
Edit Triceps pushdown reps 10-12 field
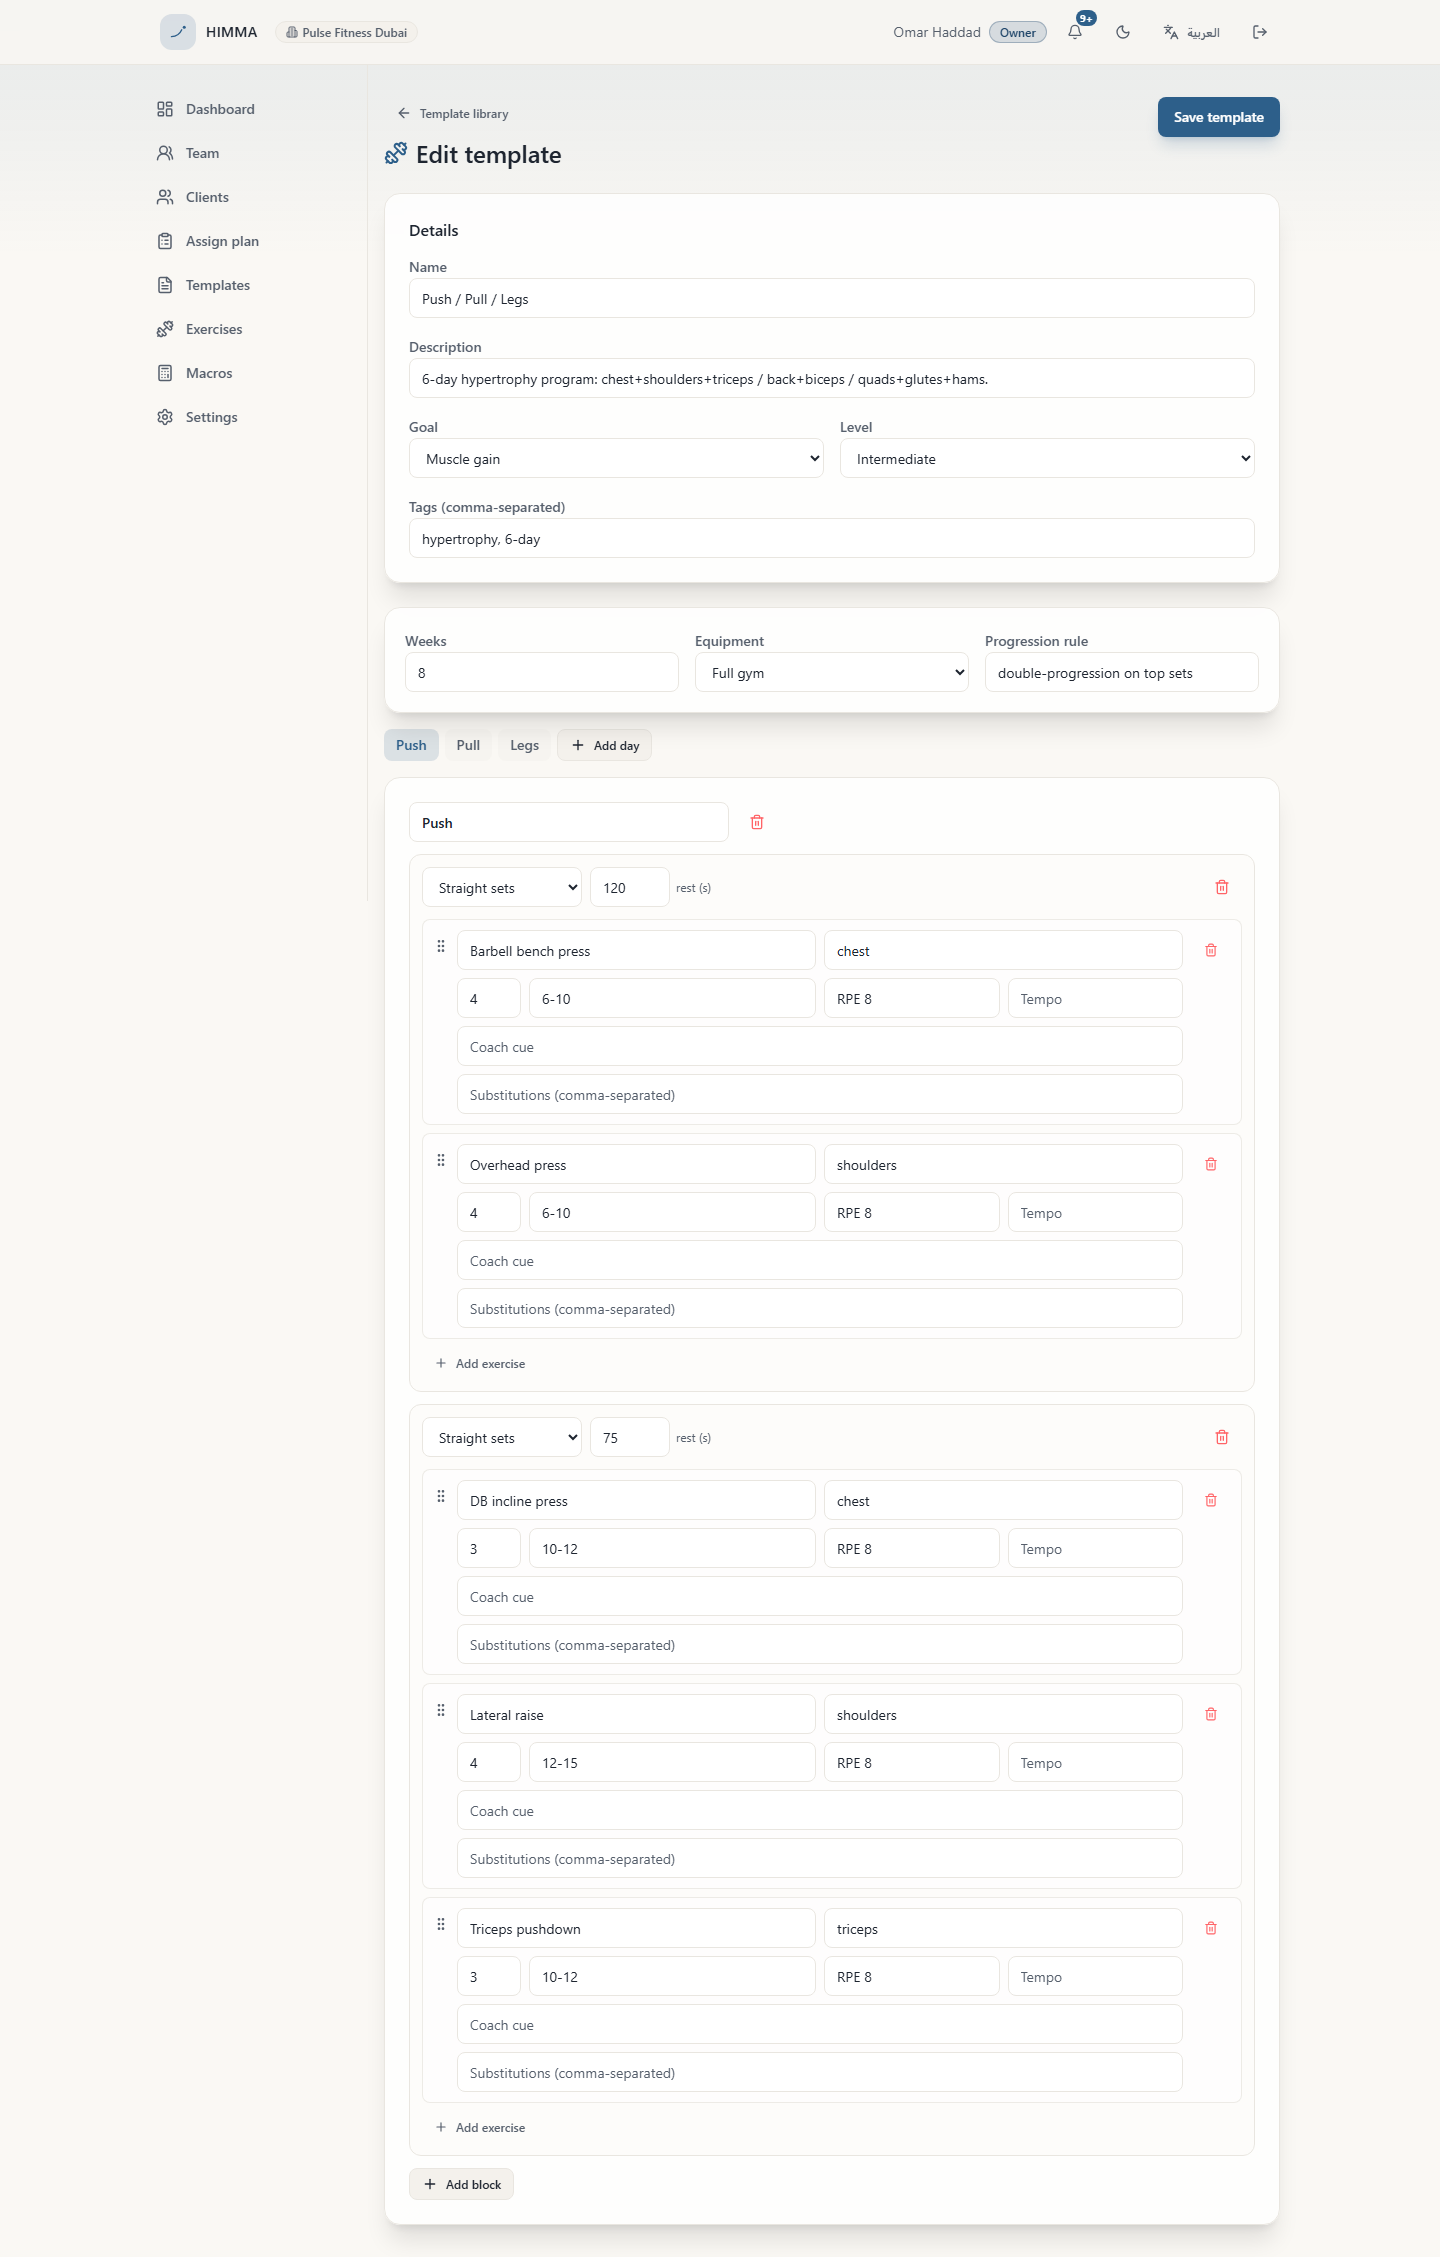672,1976
